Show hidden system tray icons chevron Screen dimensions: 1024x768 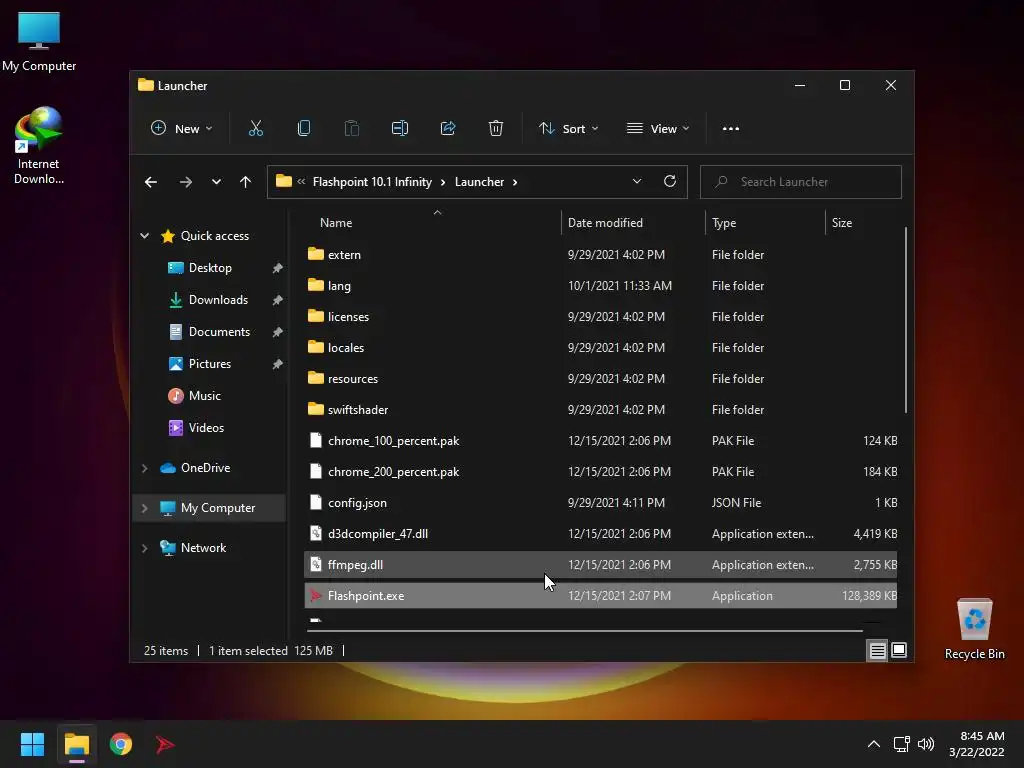point(873,744)
